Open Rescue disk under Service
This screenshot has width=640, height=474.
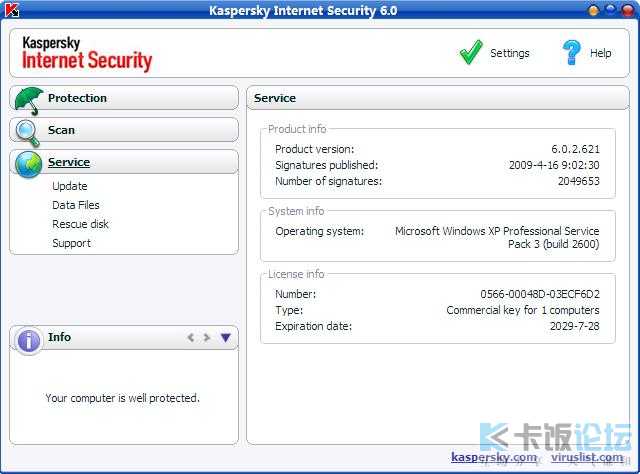tap(80, 224)
